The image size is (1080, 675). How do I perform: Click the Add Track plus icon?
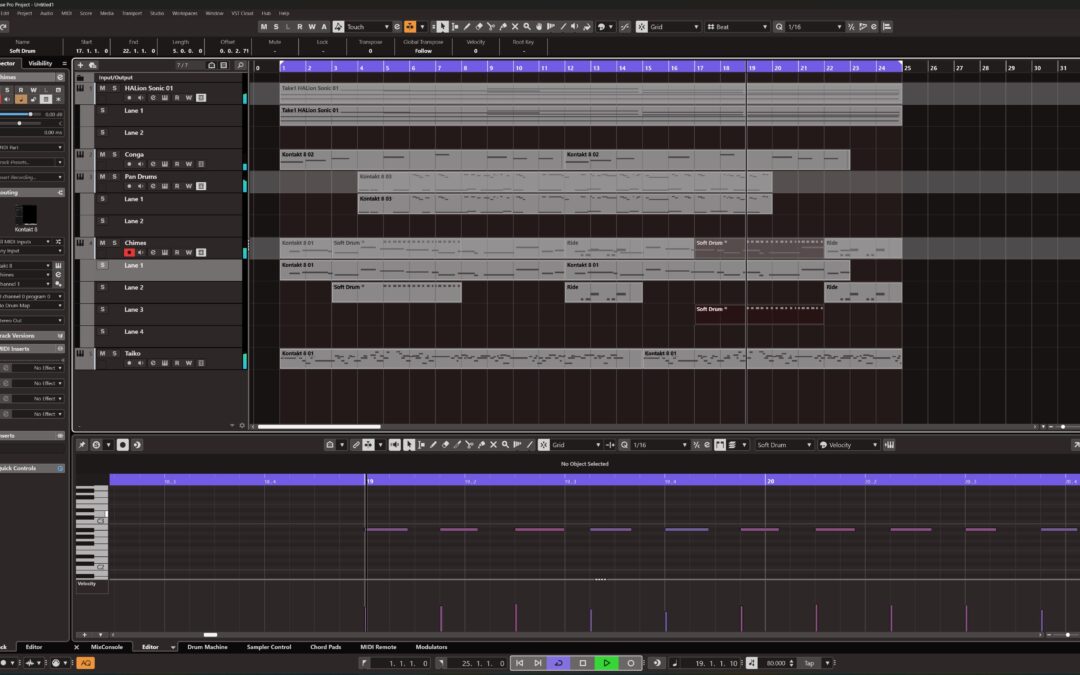pyautogui.click(x=81, y=65)
